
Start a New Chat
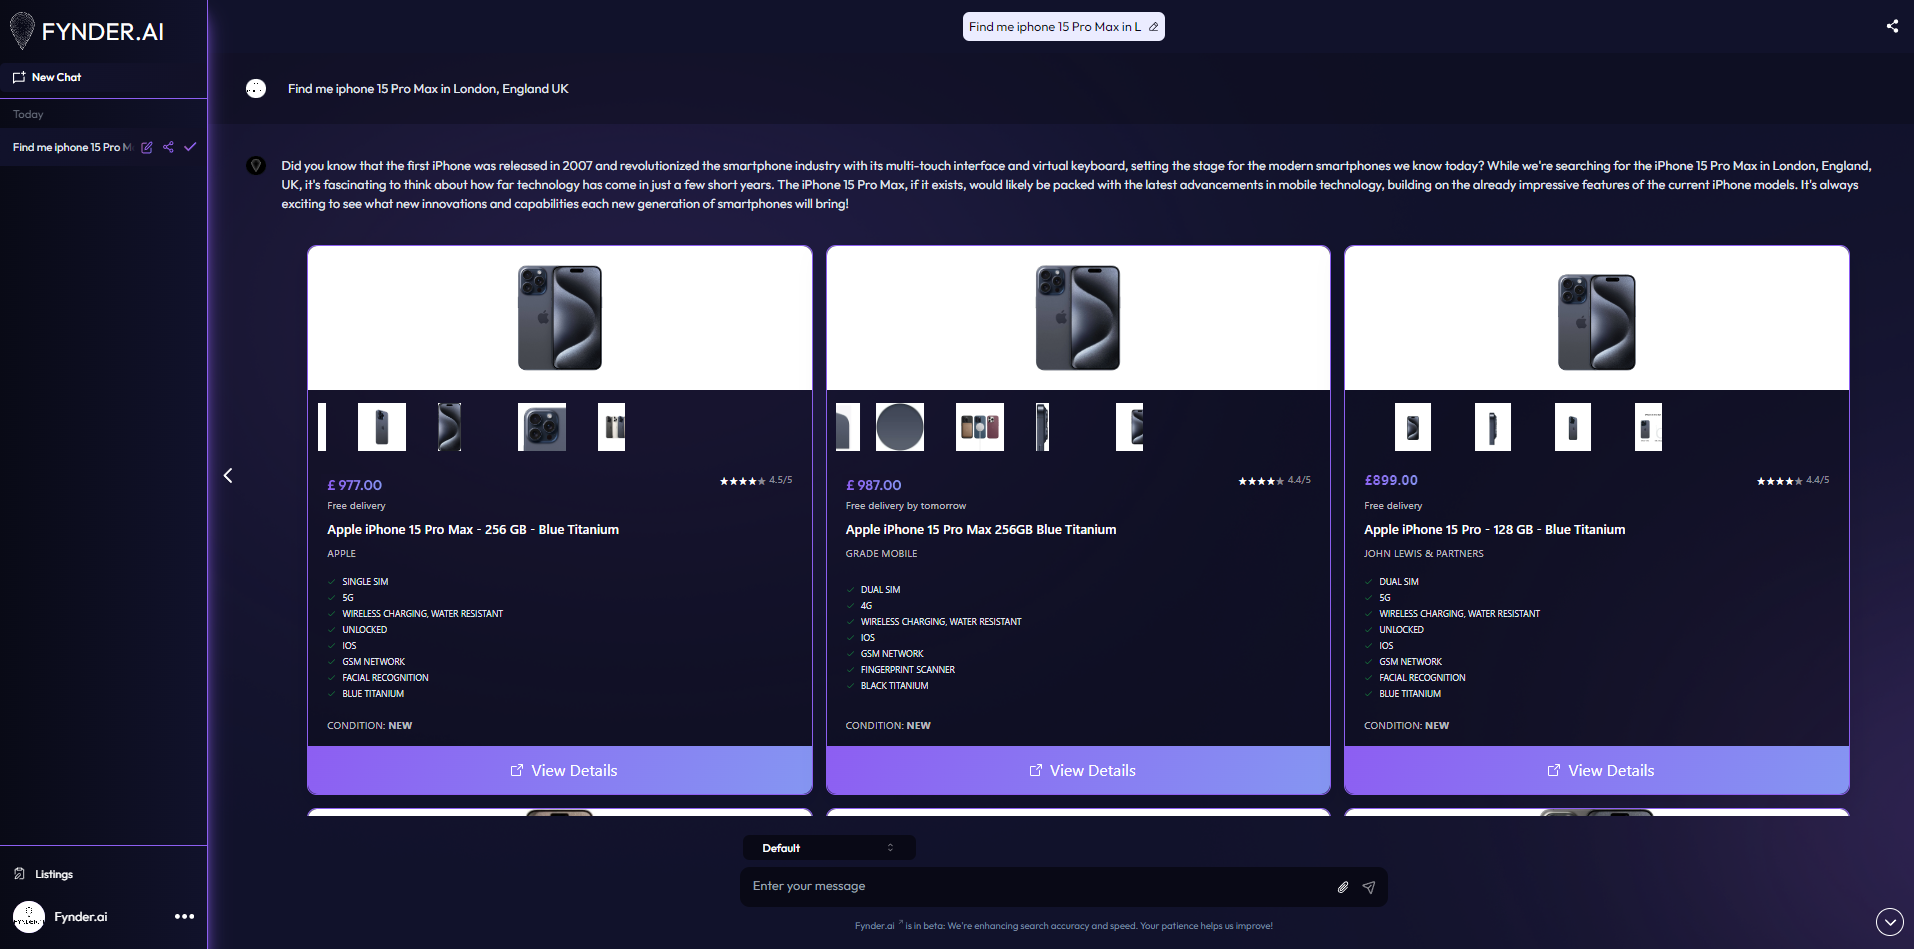tap(47, 77)
